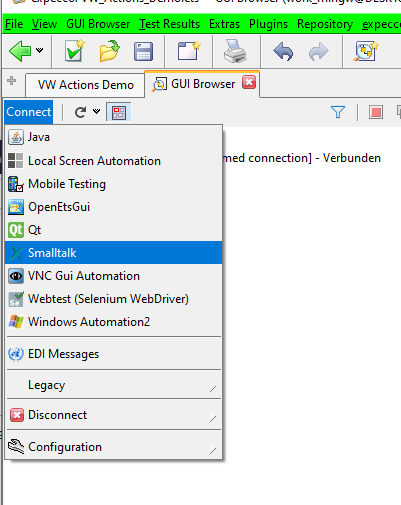Click the blue filter funnel icon
Image resolution: width=401 pixels, height=505 pixels.
(x=338, y=112)
